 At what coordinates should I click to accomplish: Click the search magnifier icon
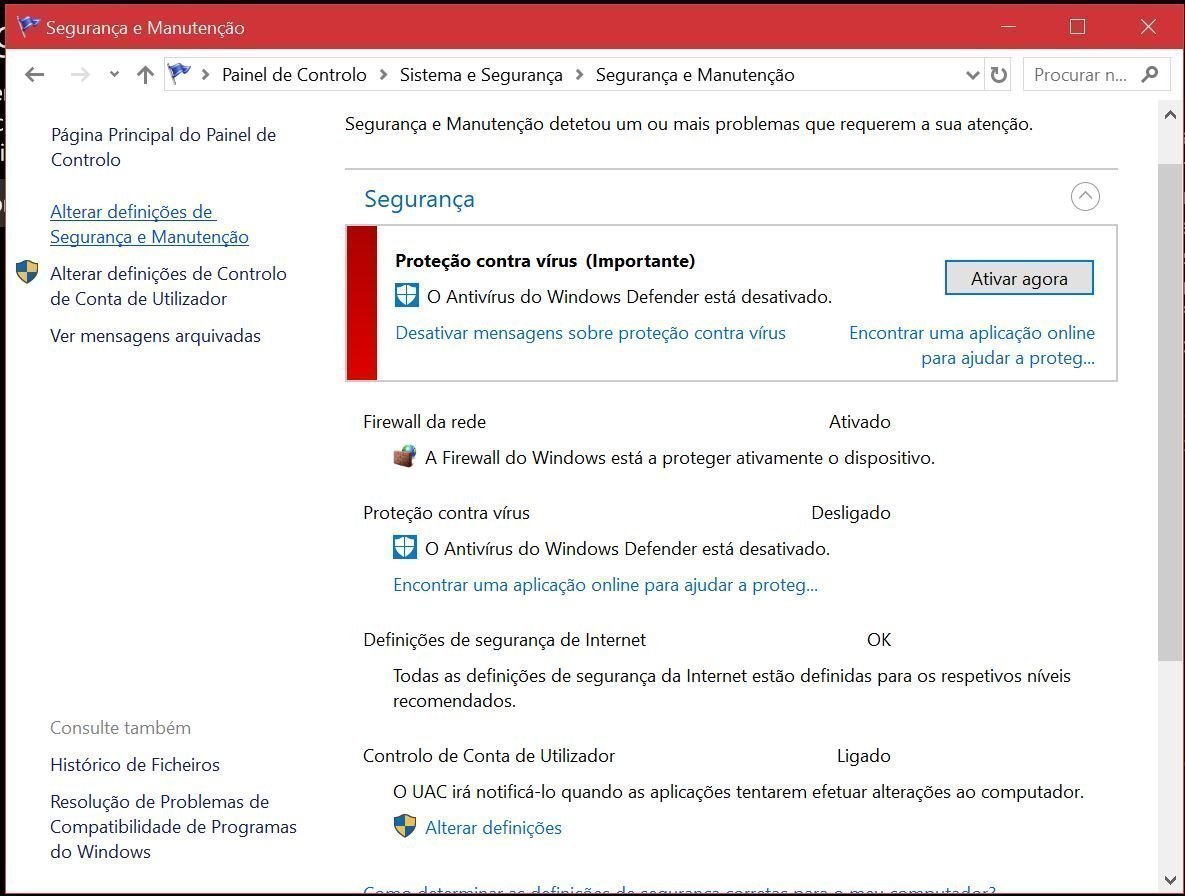point(1150,75)
